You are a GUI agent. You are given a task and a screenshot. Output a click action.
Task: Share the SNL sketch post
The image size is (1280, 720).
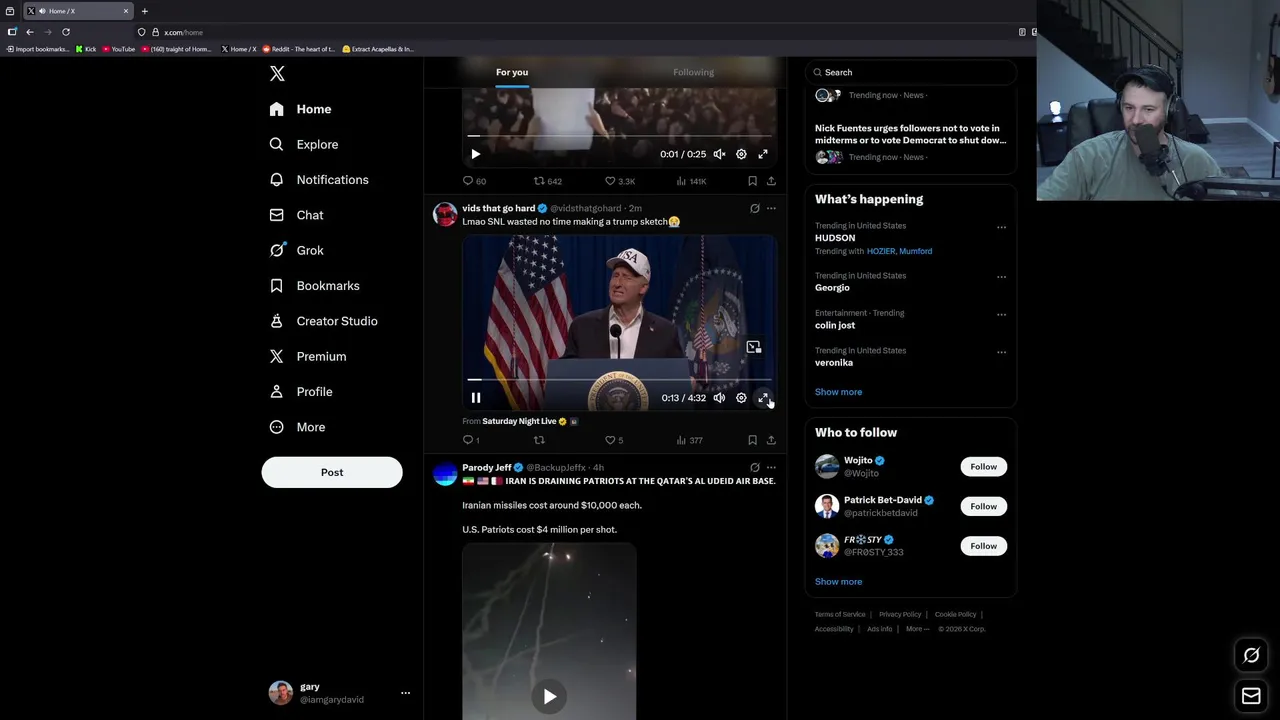coord(771,440)
